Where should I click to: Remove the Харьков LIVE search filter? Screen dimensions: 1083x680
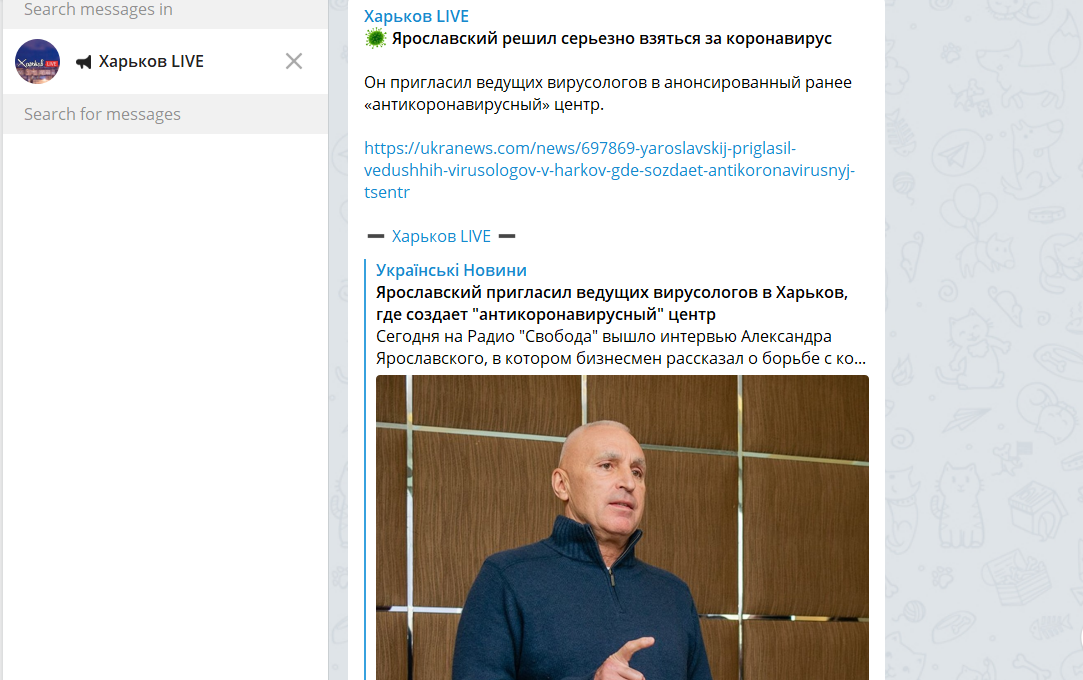click(294, 61)
